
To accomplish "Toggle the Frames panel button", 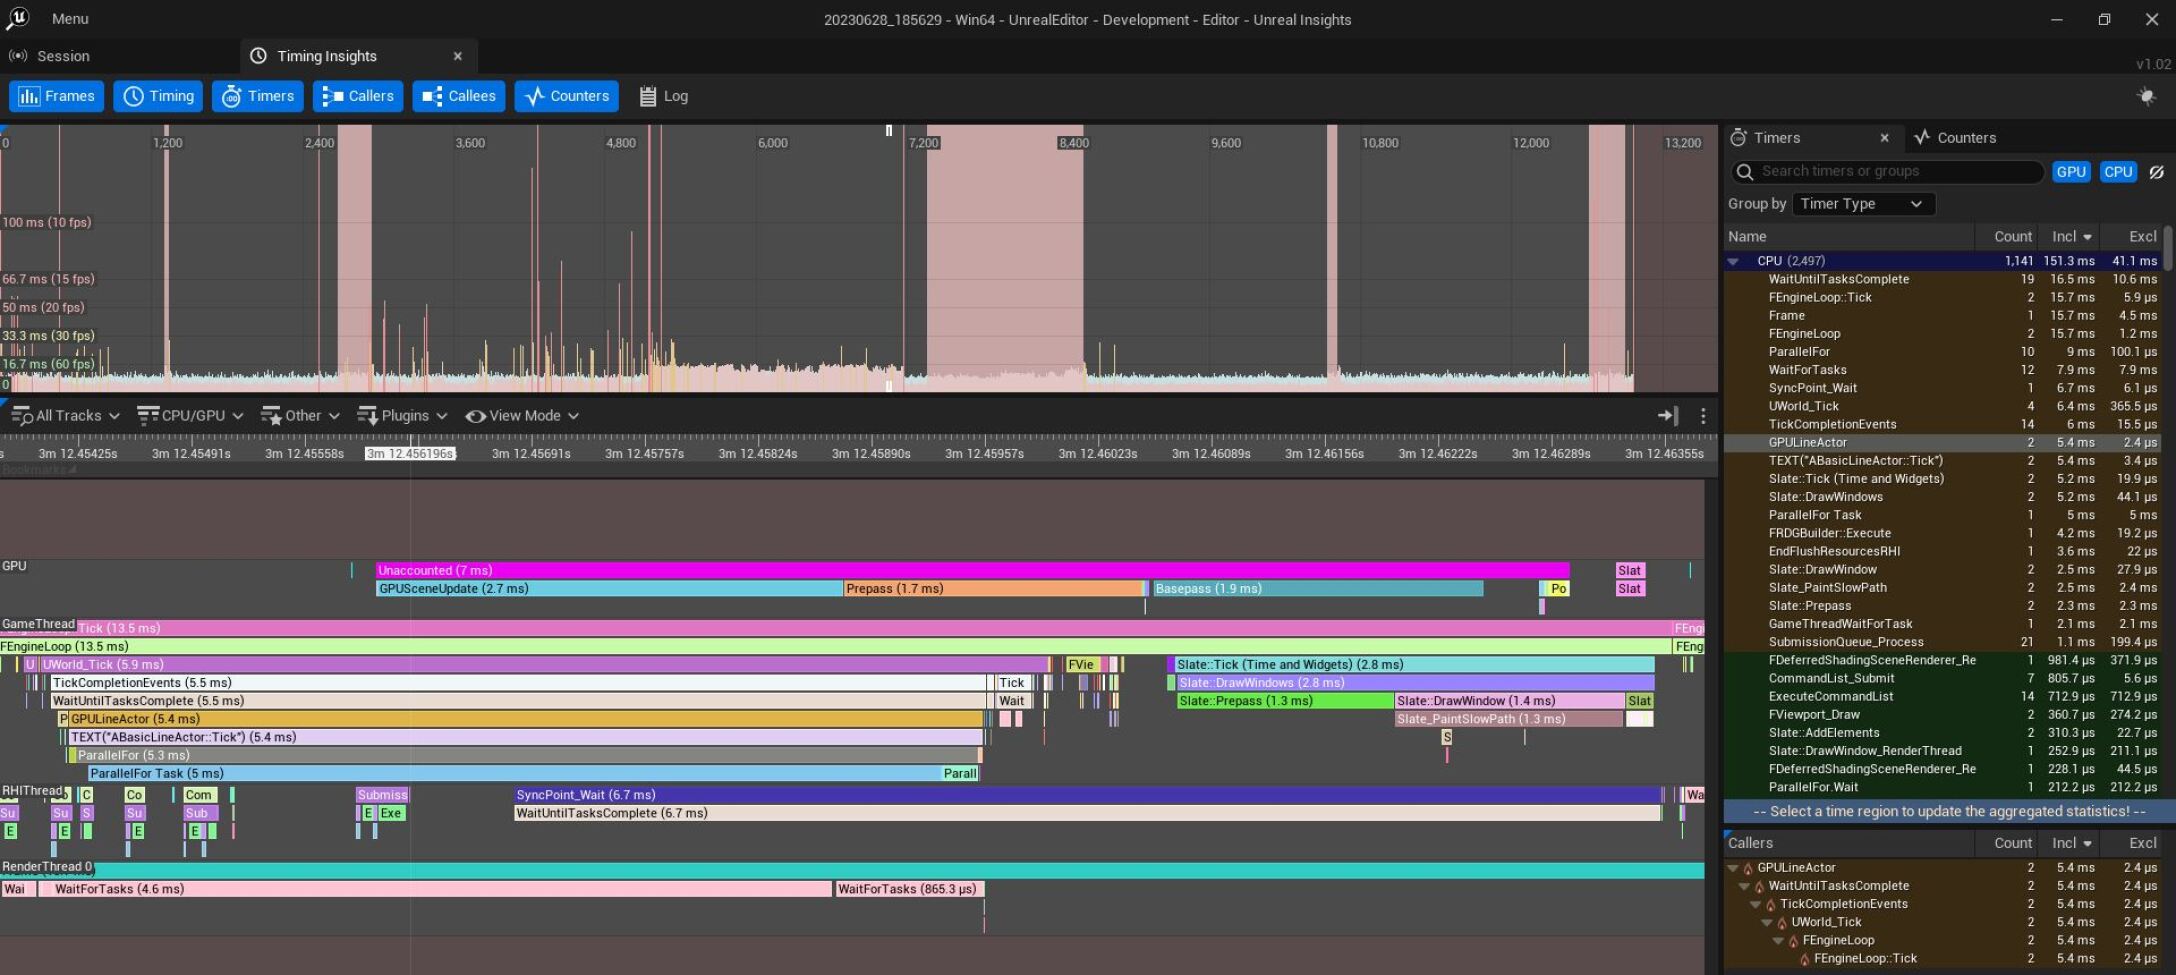I will [x=57, y=96].
